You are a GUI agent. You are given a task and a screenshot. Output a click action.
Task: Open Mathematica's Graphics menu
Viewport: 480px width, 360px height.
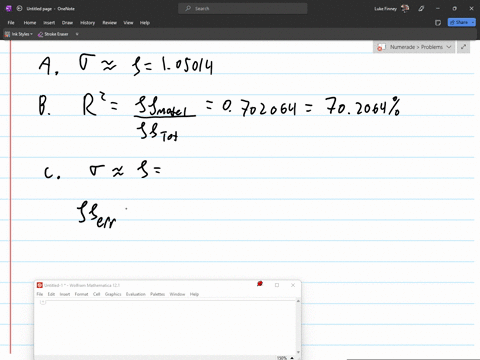click(x=113, y=294)
